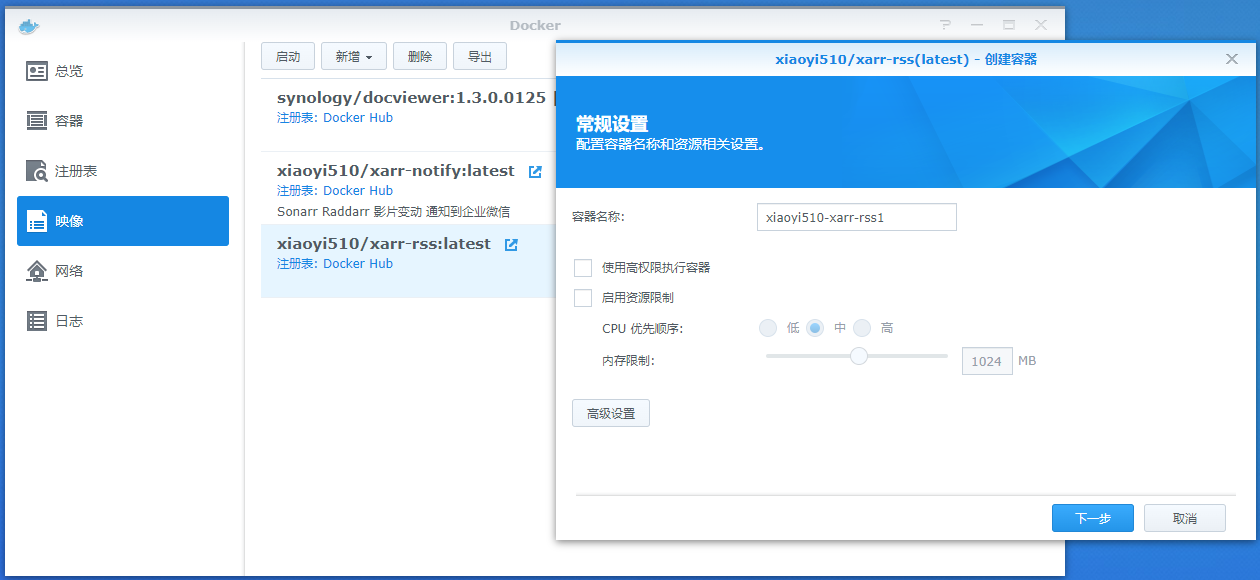Expand the 新增 dropdown menu
This screenshot has width=1260, height=580.
point(353,56)
